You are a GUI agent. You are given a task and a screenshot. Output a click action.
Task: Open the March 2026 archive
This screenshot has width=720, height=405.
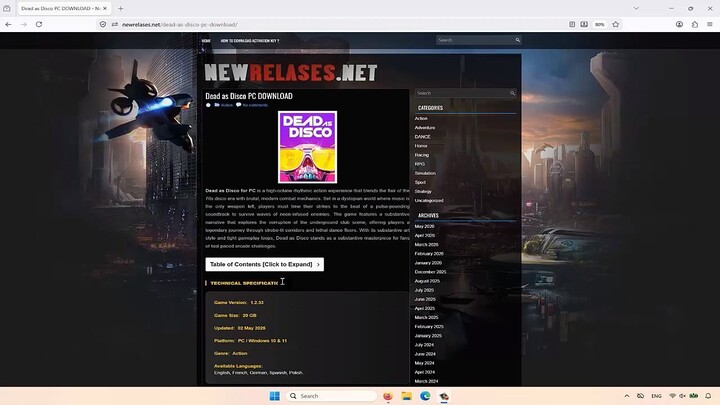tap(427, 245)
